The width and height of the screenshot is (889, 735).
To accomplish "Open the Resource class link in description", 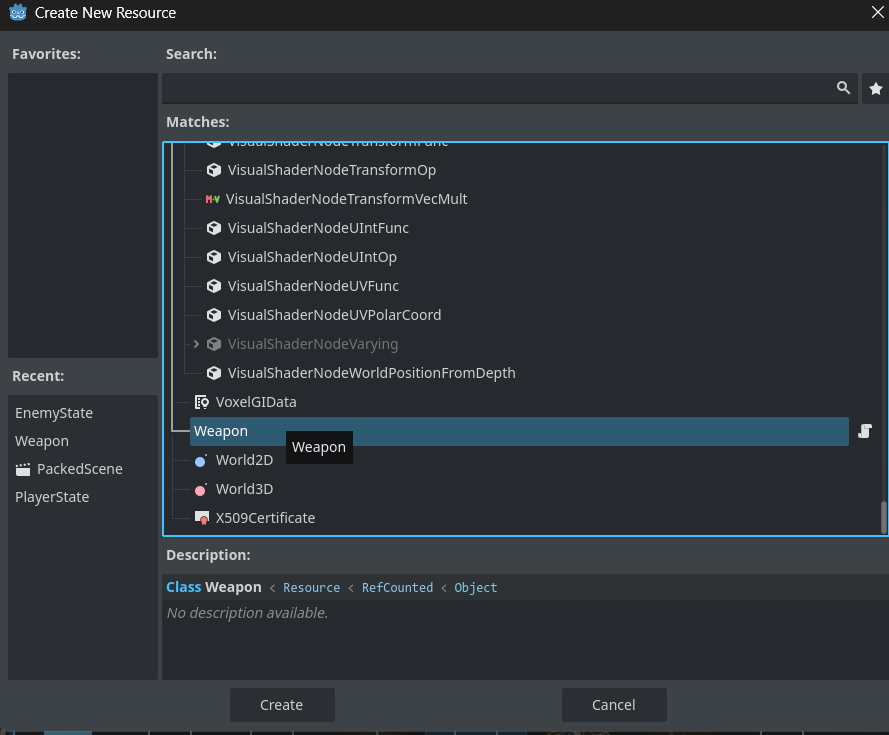I will [x=311, y=588].
